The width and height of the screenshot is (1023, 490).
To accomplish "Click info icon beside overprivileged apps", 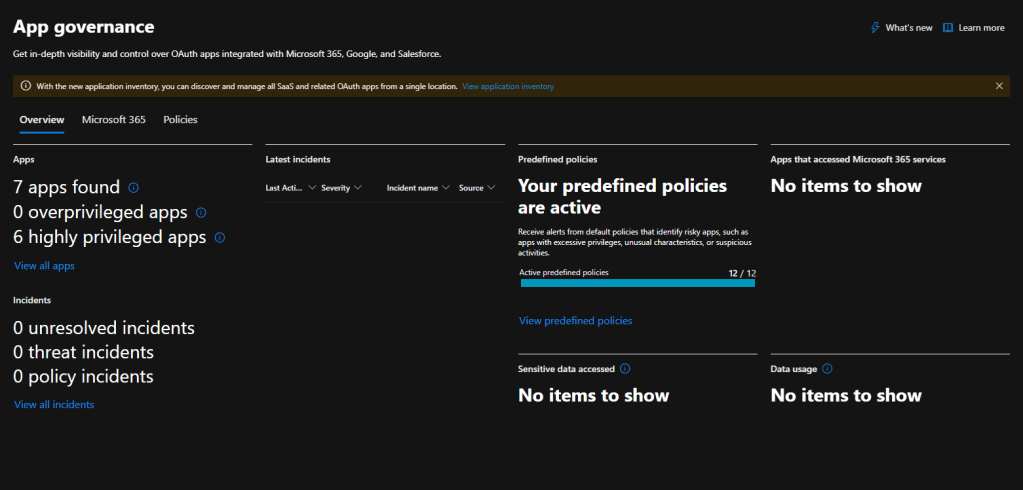I will click(x=201, y=213).
